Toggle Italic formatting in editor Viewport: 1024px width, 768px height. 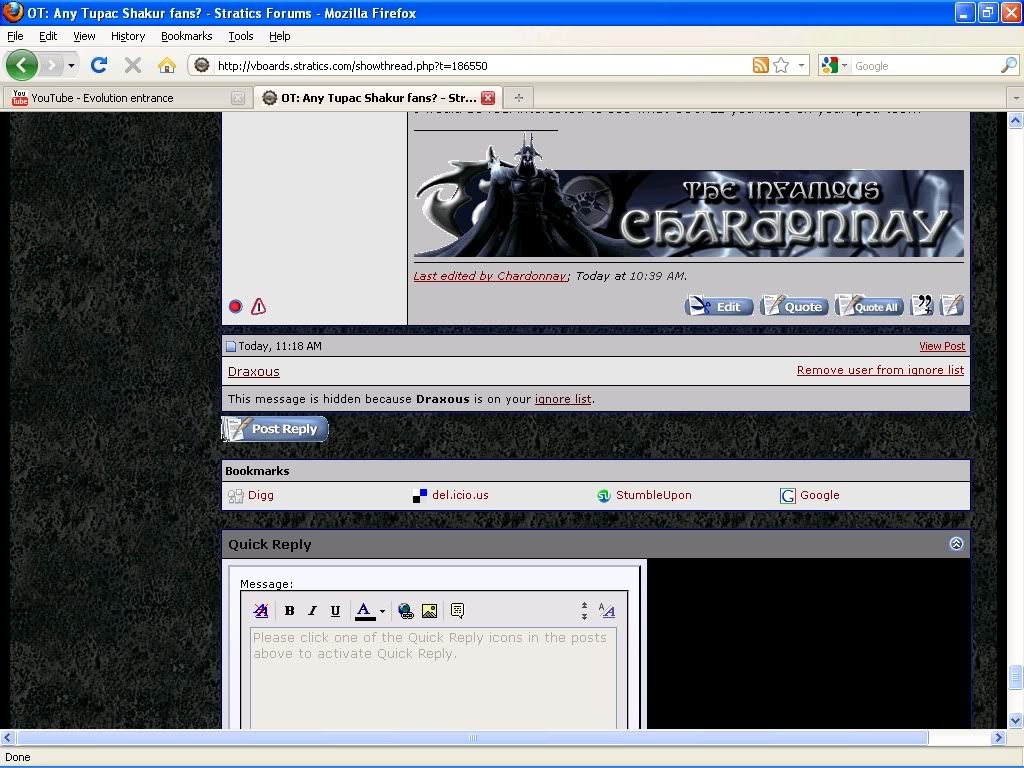tap(312, 611)
